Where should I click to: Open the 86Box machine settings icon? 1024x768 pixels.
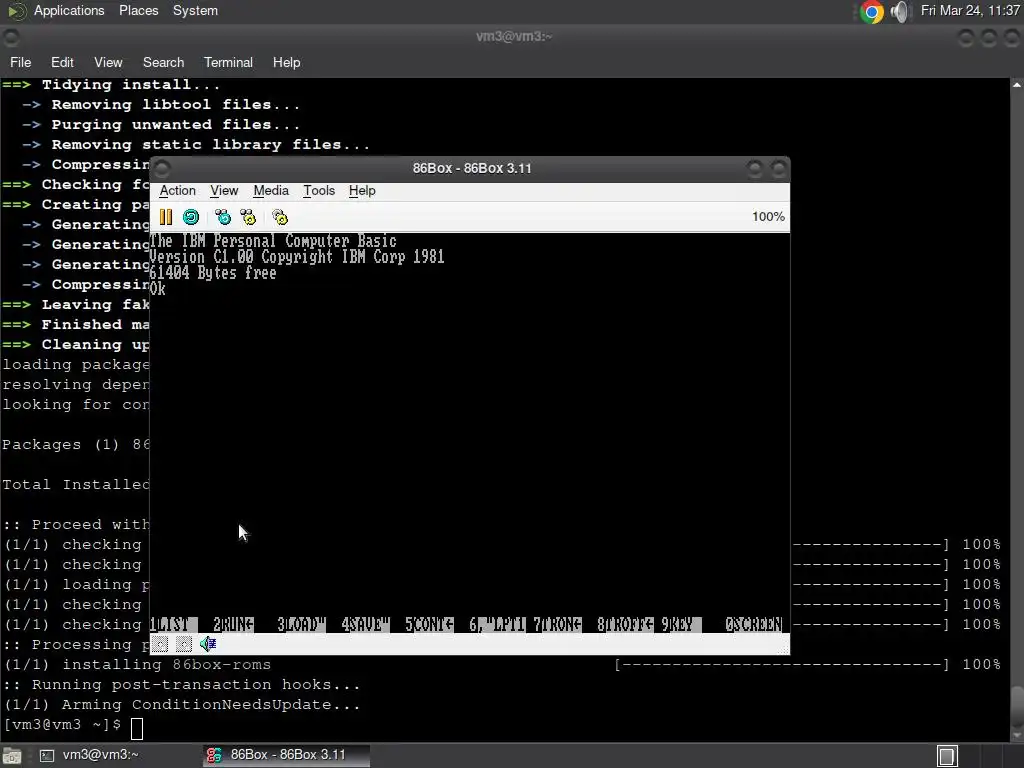280,217
